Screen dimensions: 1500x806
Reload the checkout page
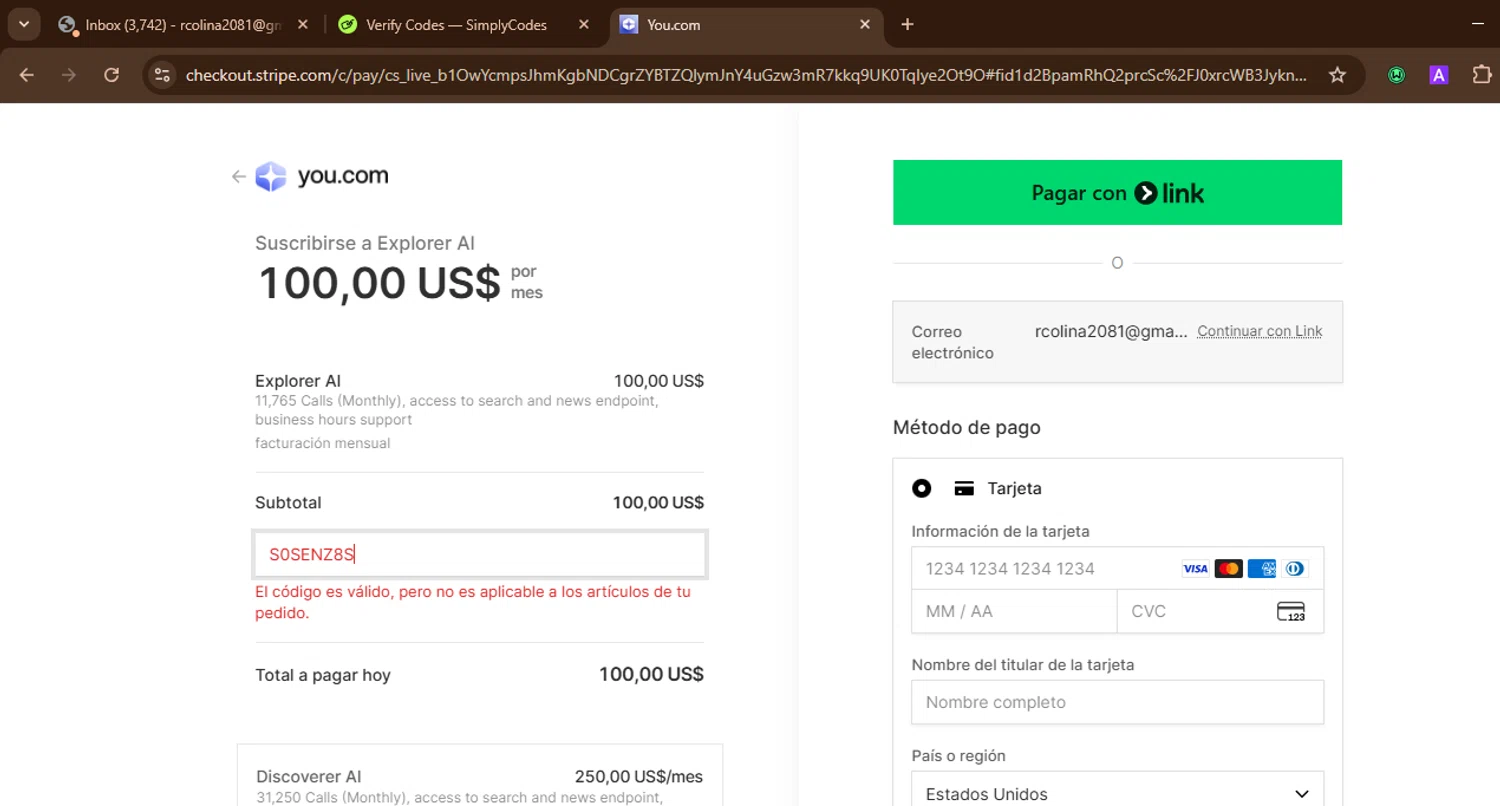point(112,75)
